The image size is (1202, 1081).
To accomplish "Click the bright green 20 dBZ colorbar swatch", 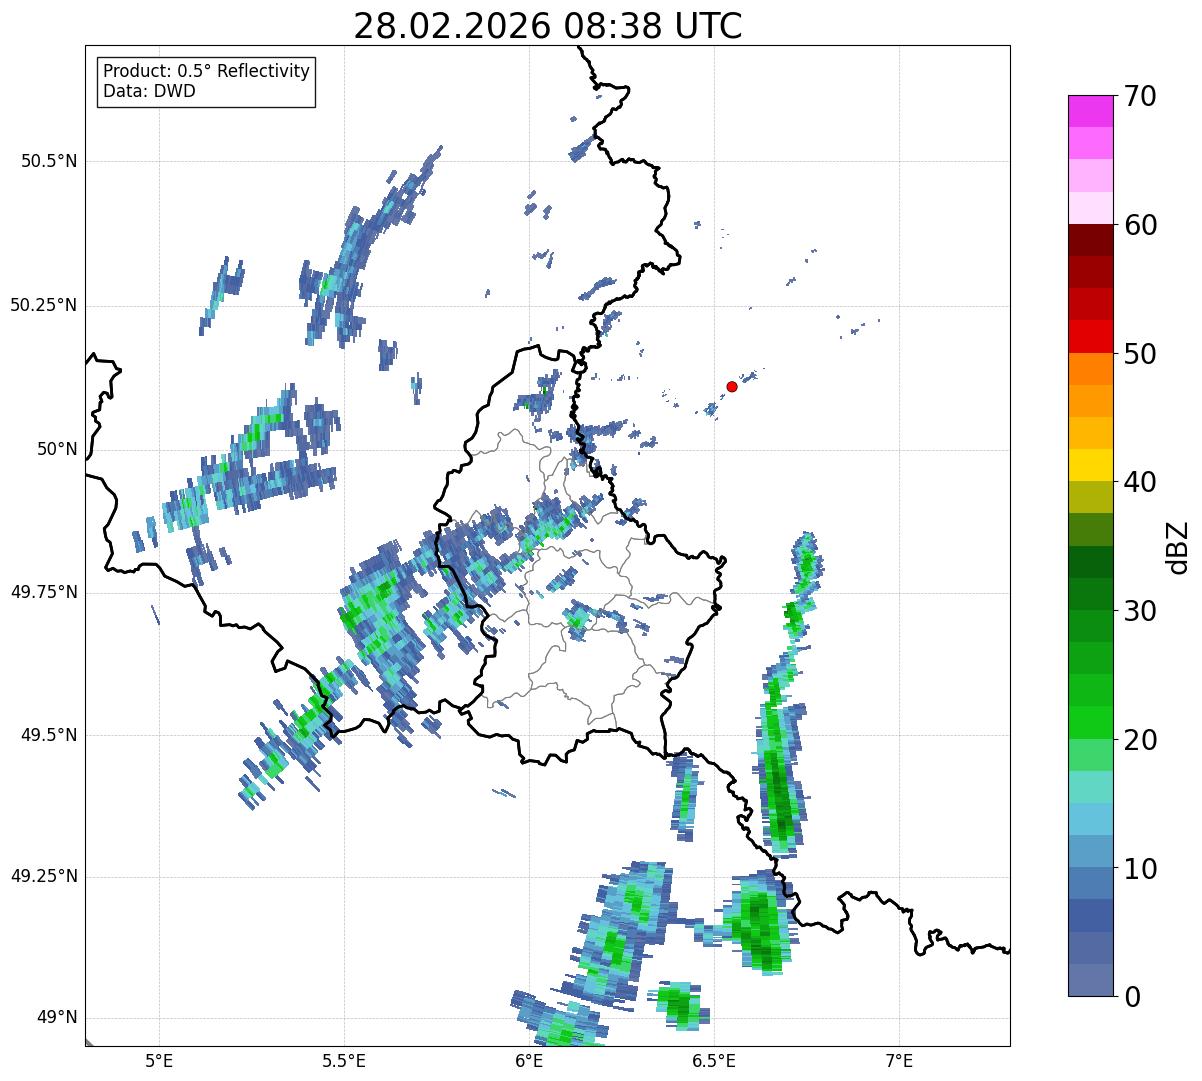I will (x=1090, y=722).
